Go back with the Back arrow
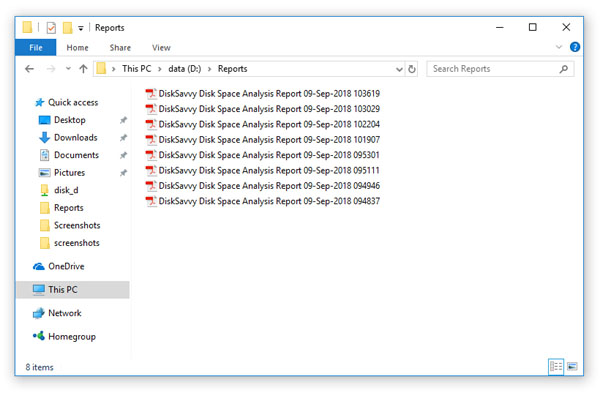Viewport: 600px width, 393px height. [29, 69]
